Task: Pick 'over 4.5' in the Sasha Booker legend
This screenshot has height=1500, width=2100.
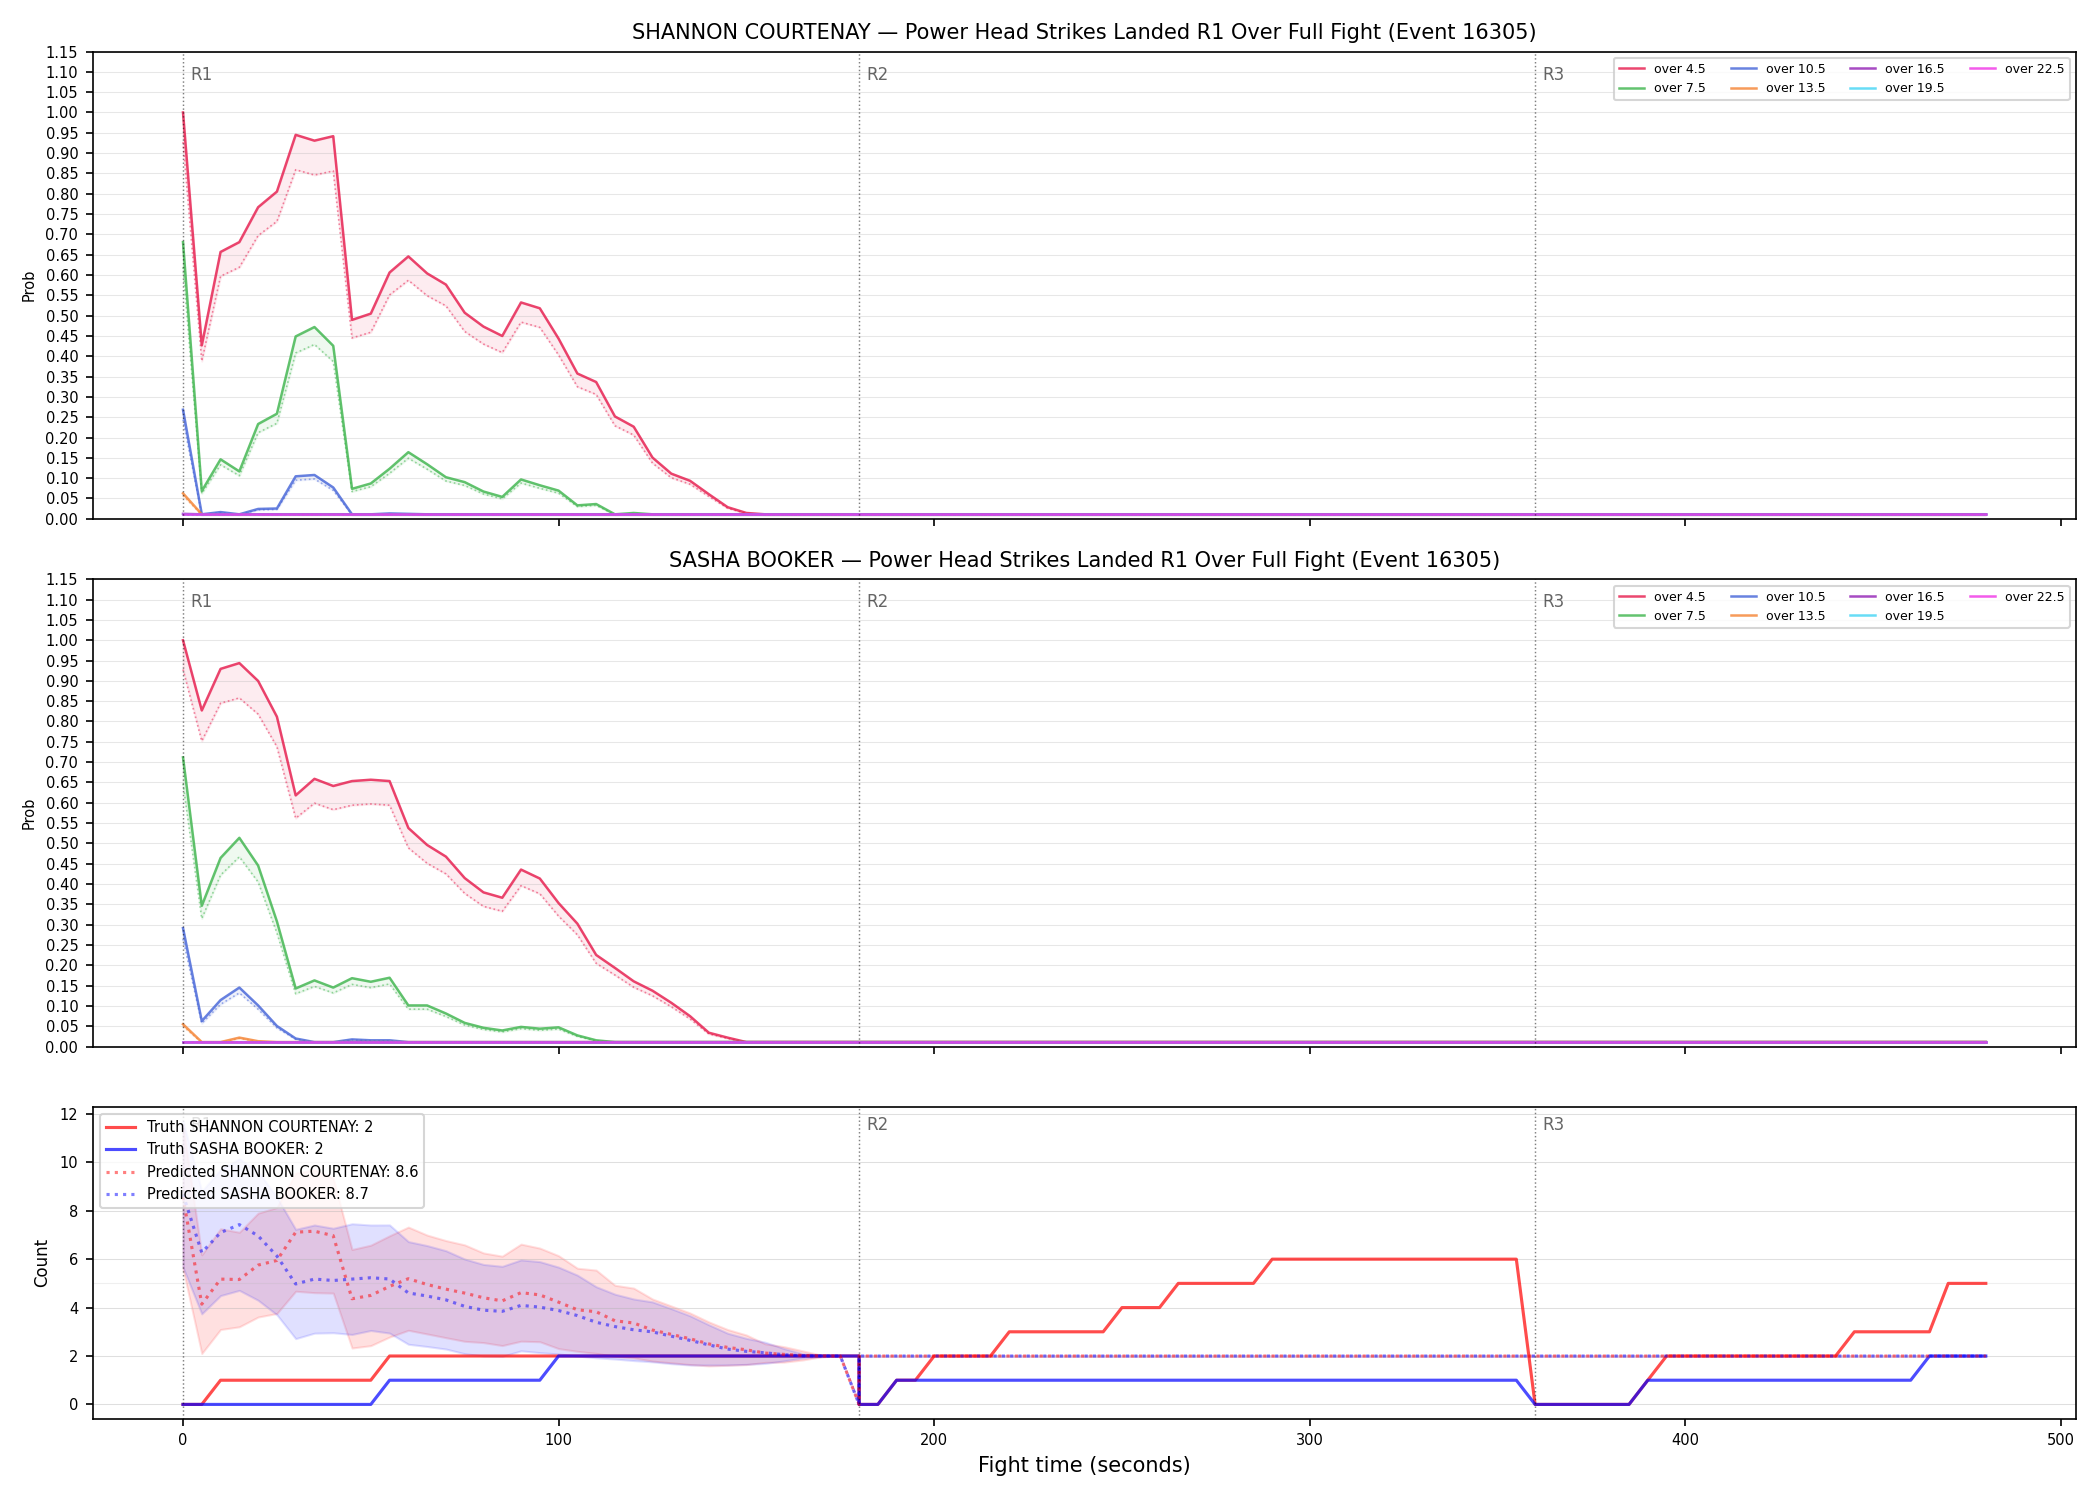Action: click(x=1662, y=597)
